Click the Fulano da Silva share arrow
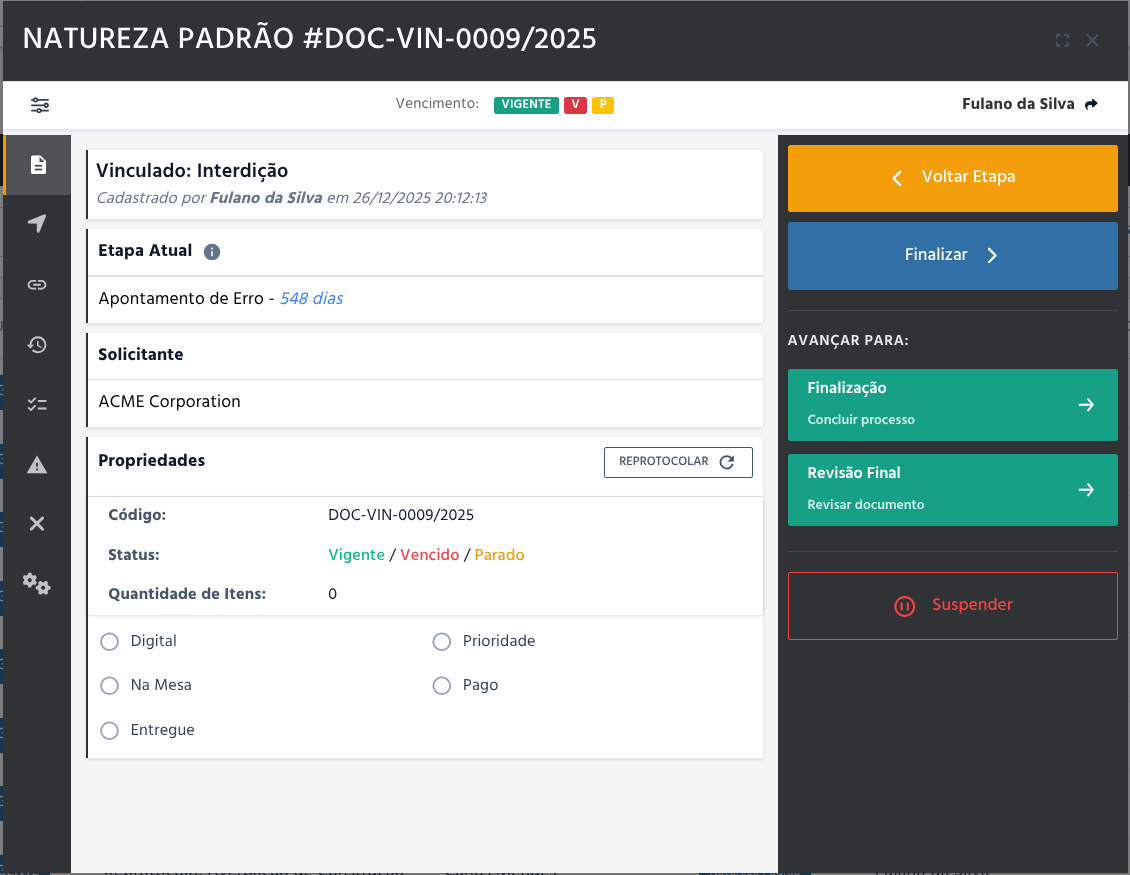 1091,104
